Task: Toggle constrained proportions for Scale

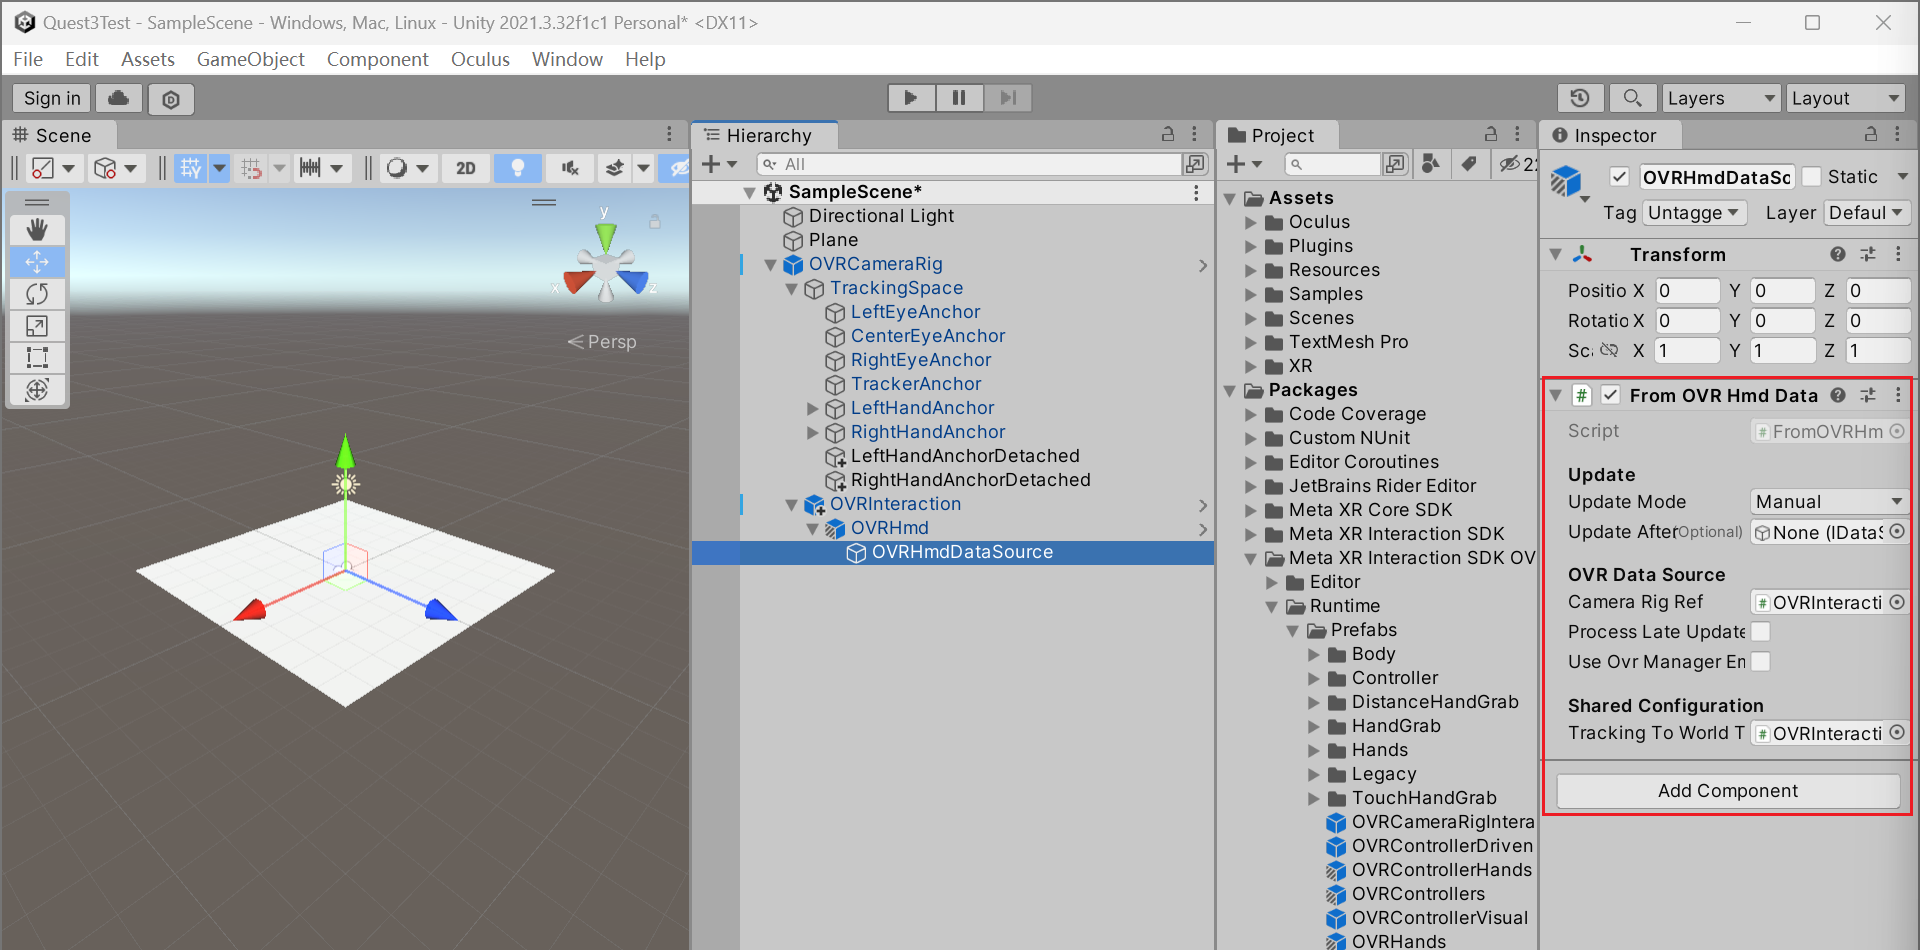Action: coord(1608,350)
